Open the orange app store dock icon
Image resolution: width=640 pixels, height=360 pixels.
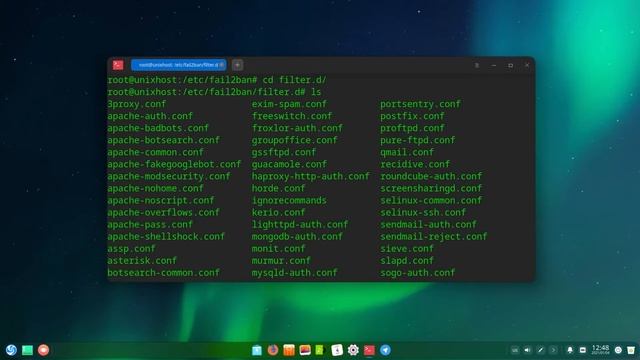click(x=289, y=350)
